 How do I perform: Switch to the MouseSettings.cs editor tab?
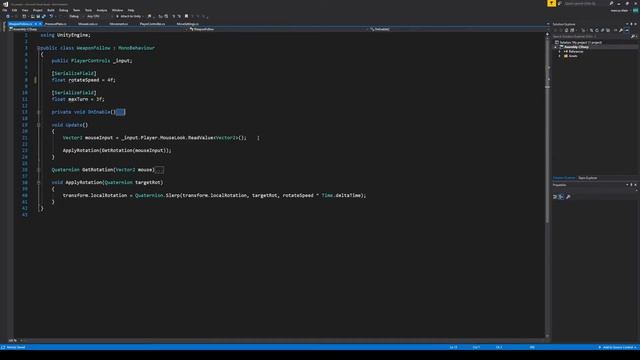[x=188, y=24]
